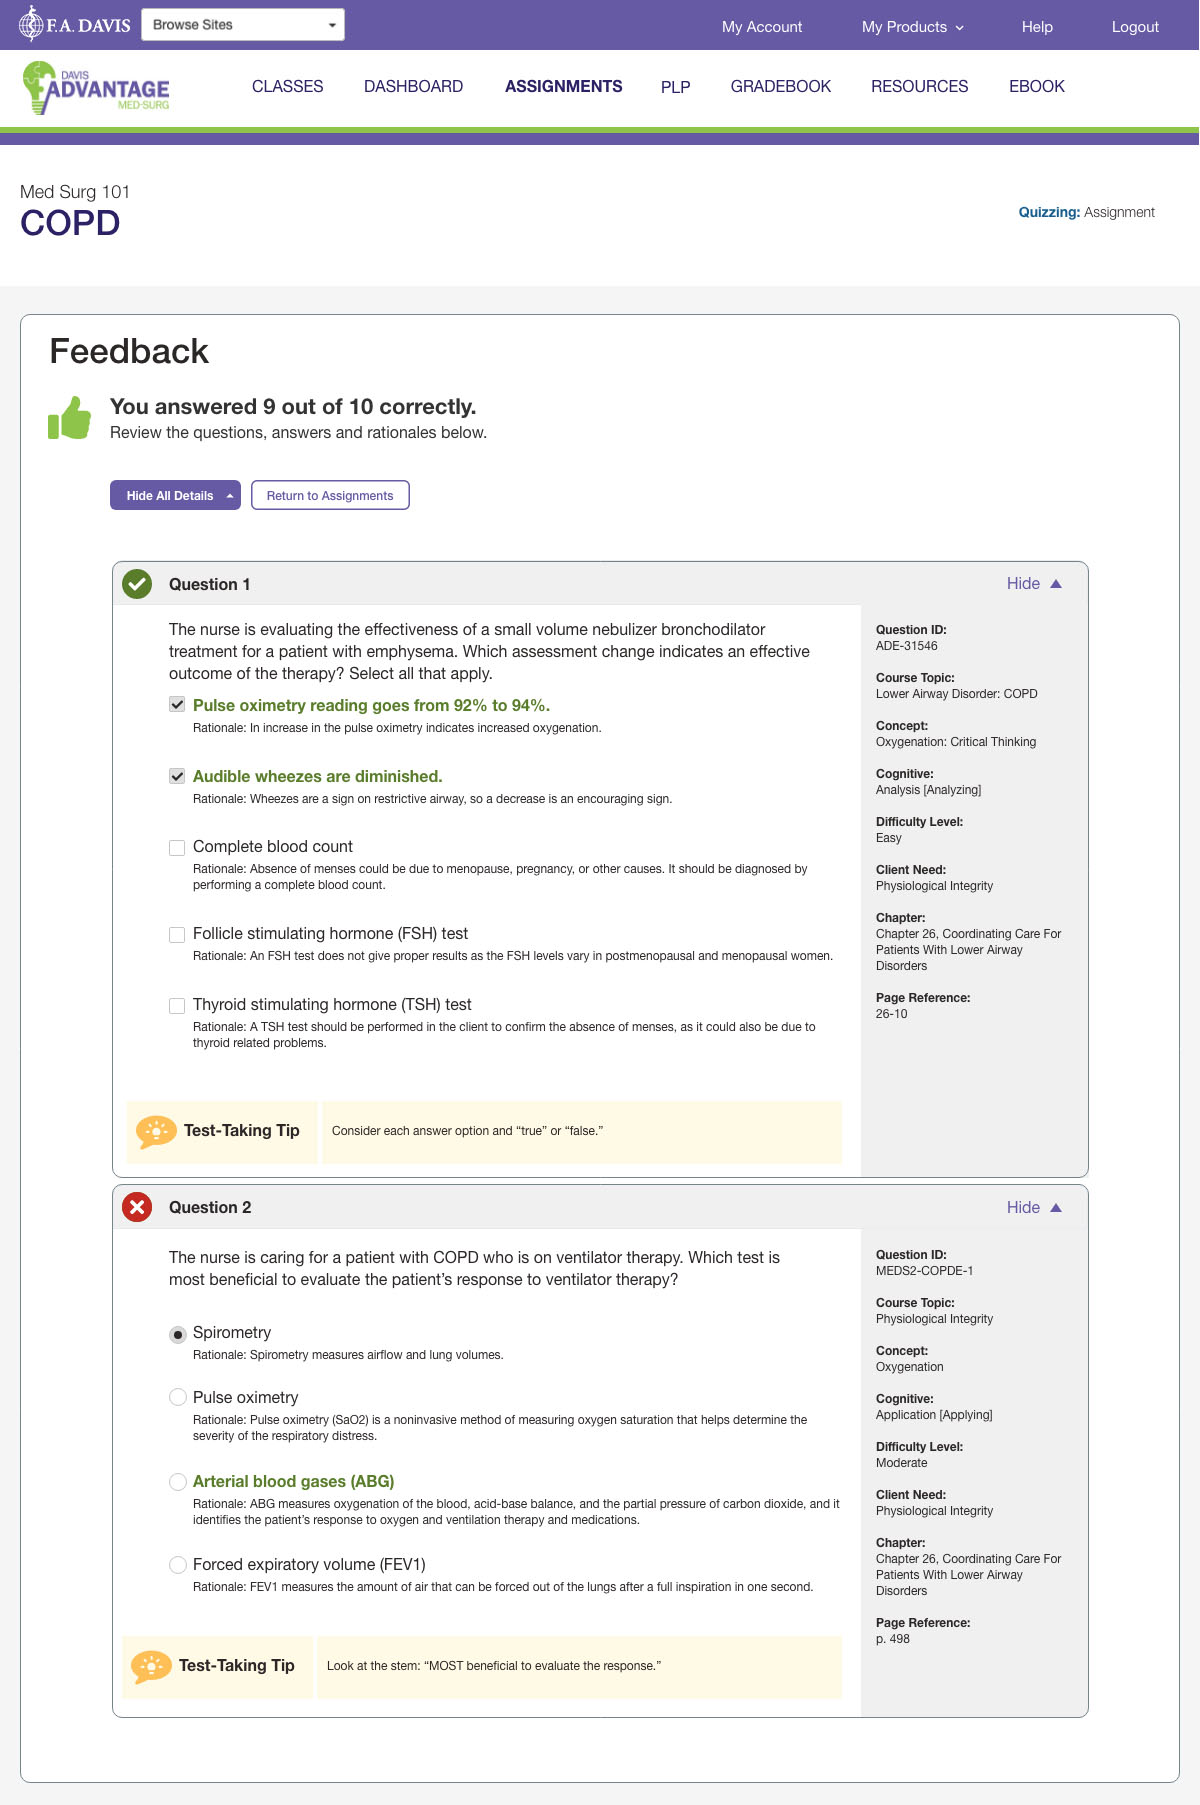Open the Browse Sites dropdown
The image size is (1200, 1805).
click(243, 25)
